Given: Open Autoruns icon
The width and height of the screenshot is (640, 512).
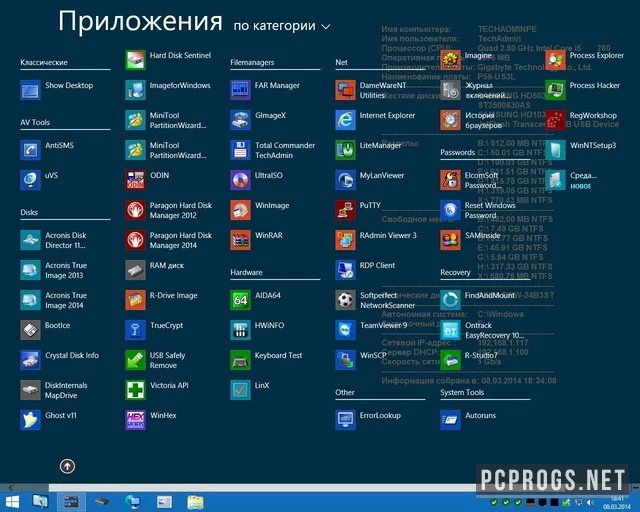Looking at the screenshot, I should pyautogui.click(x=450, y=420).
